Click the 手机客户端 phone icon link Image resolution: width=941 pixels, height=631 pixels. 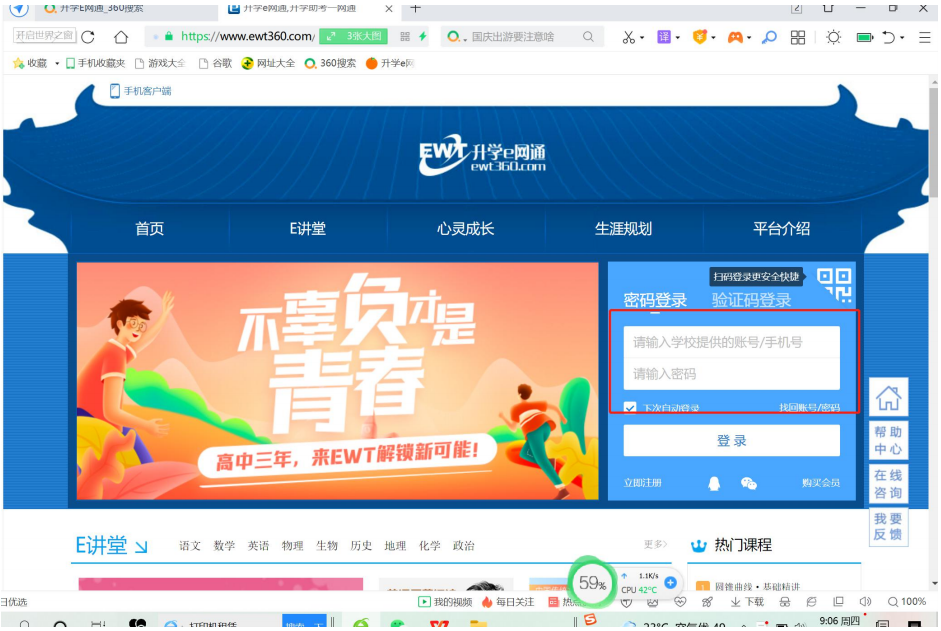pyautogui.click(x=140, y=91)
